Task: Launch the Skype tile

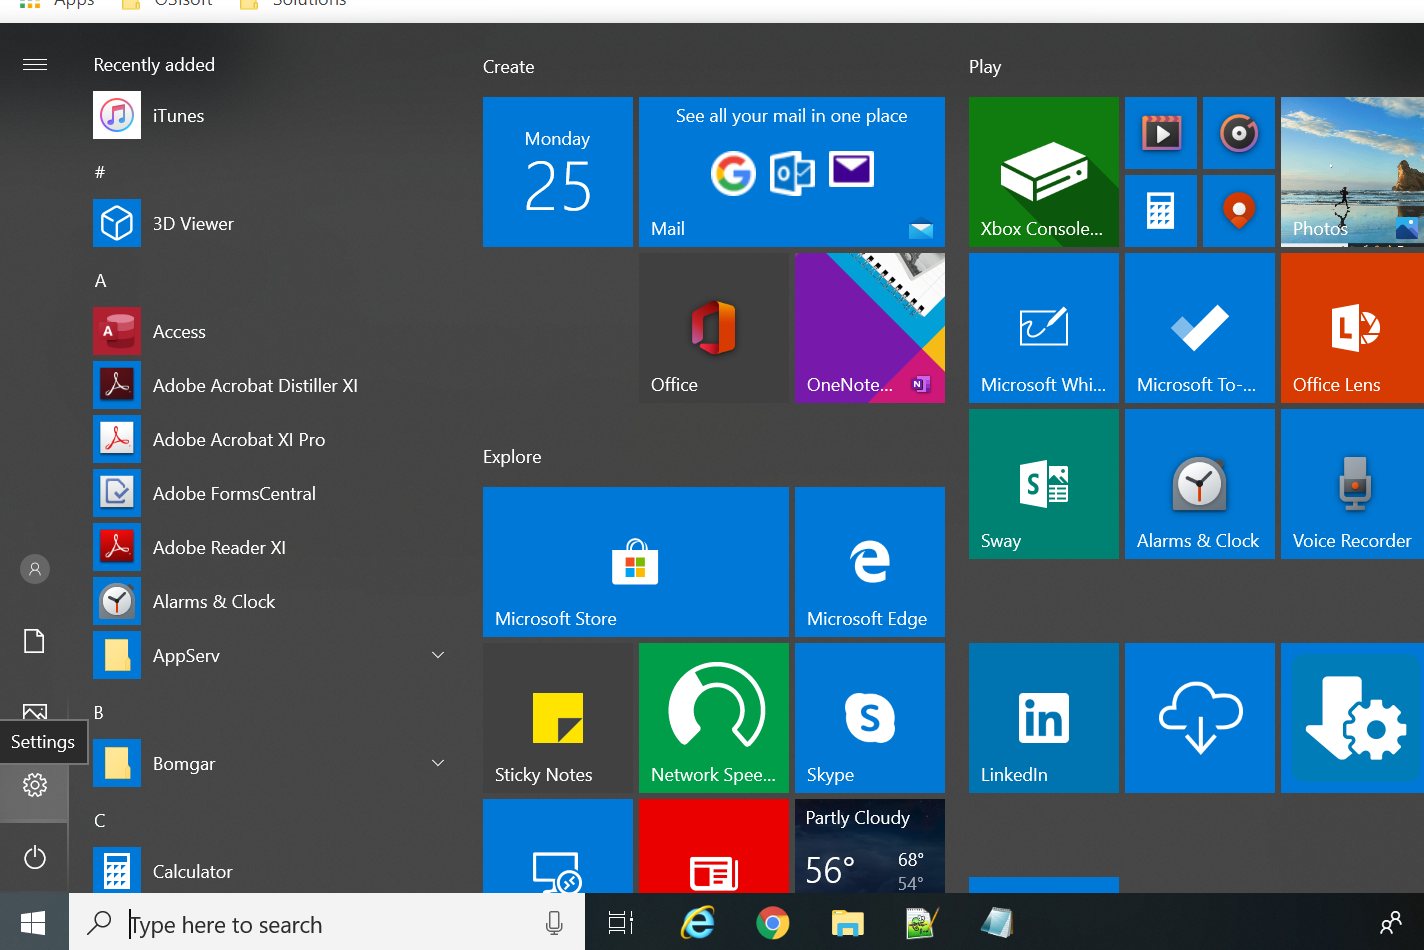Action: [869, 718]
